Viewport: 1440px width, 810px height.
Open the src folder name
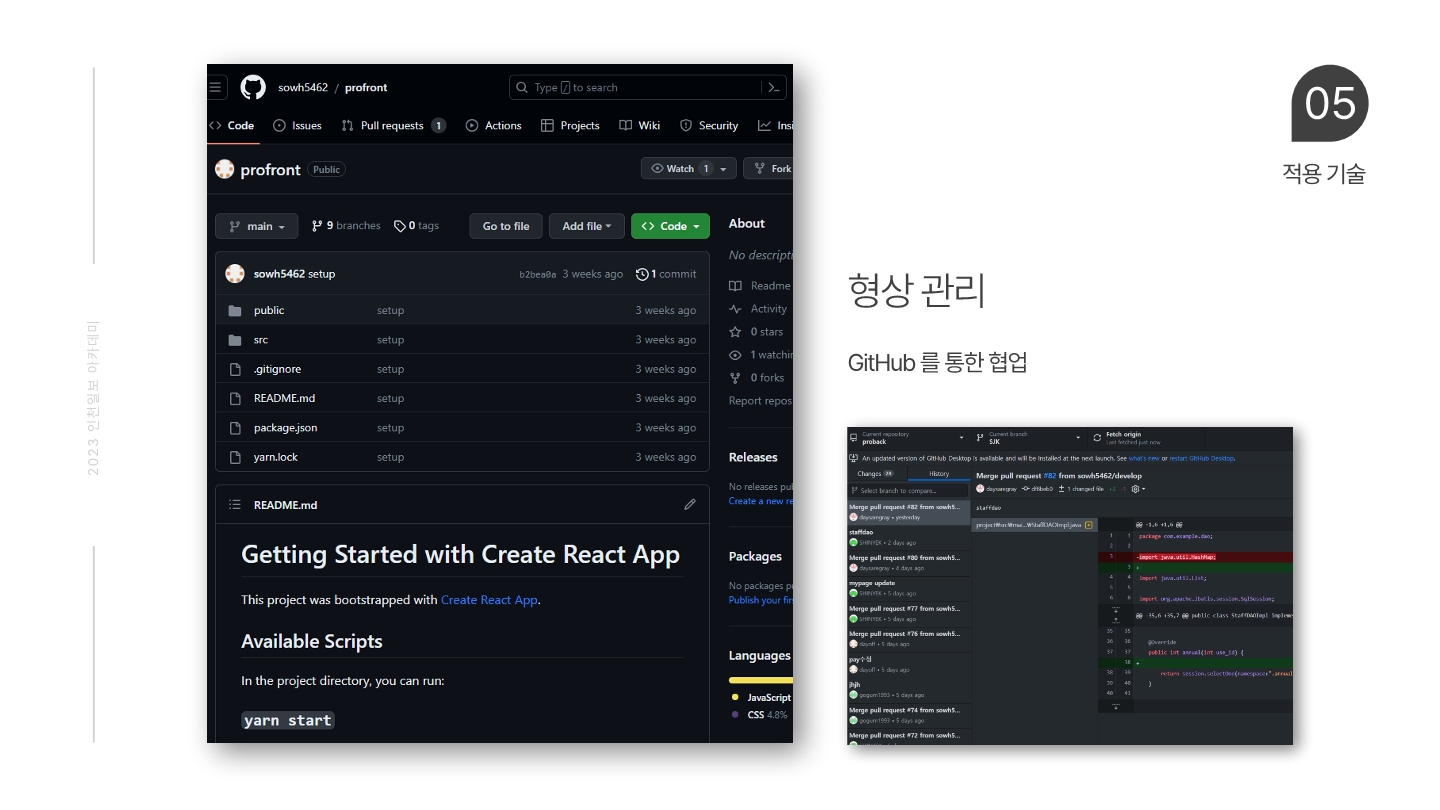(261, 340)
